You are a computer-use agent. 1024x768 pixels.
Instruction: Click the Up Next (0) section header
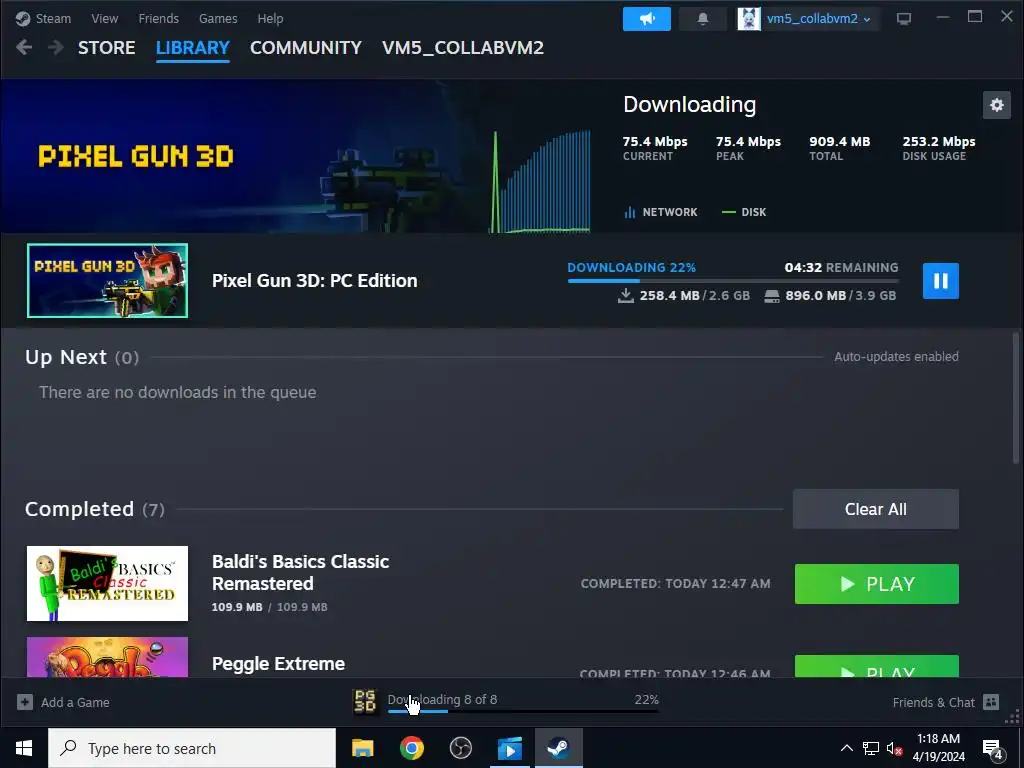coord(82,357)
